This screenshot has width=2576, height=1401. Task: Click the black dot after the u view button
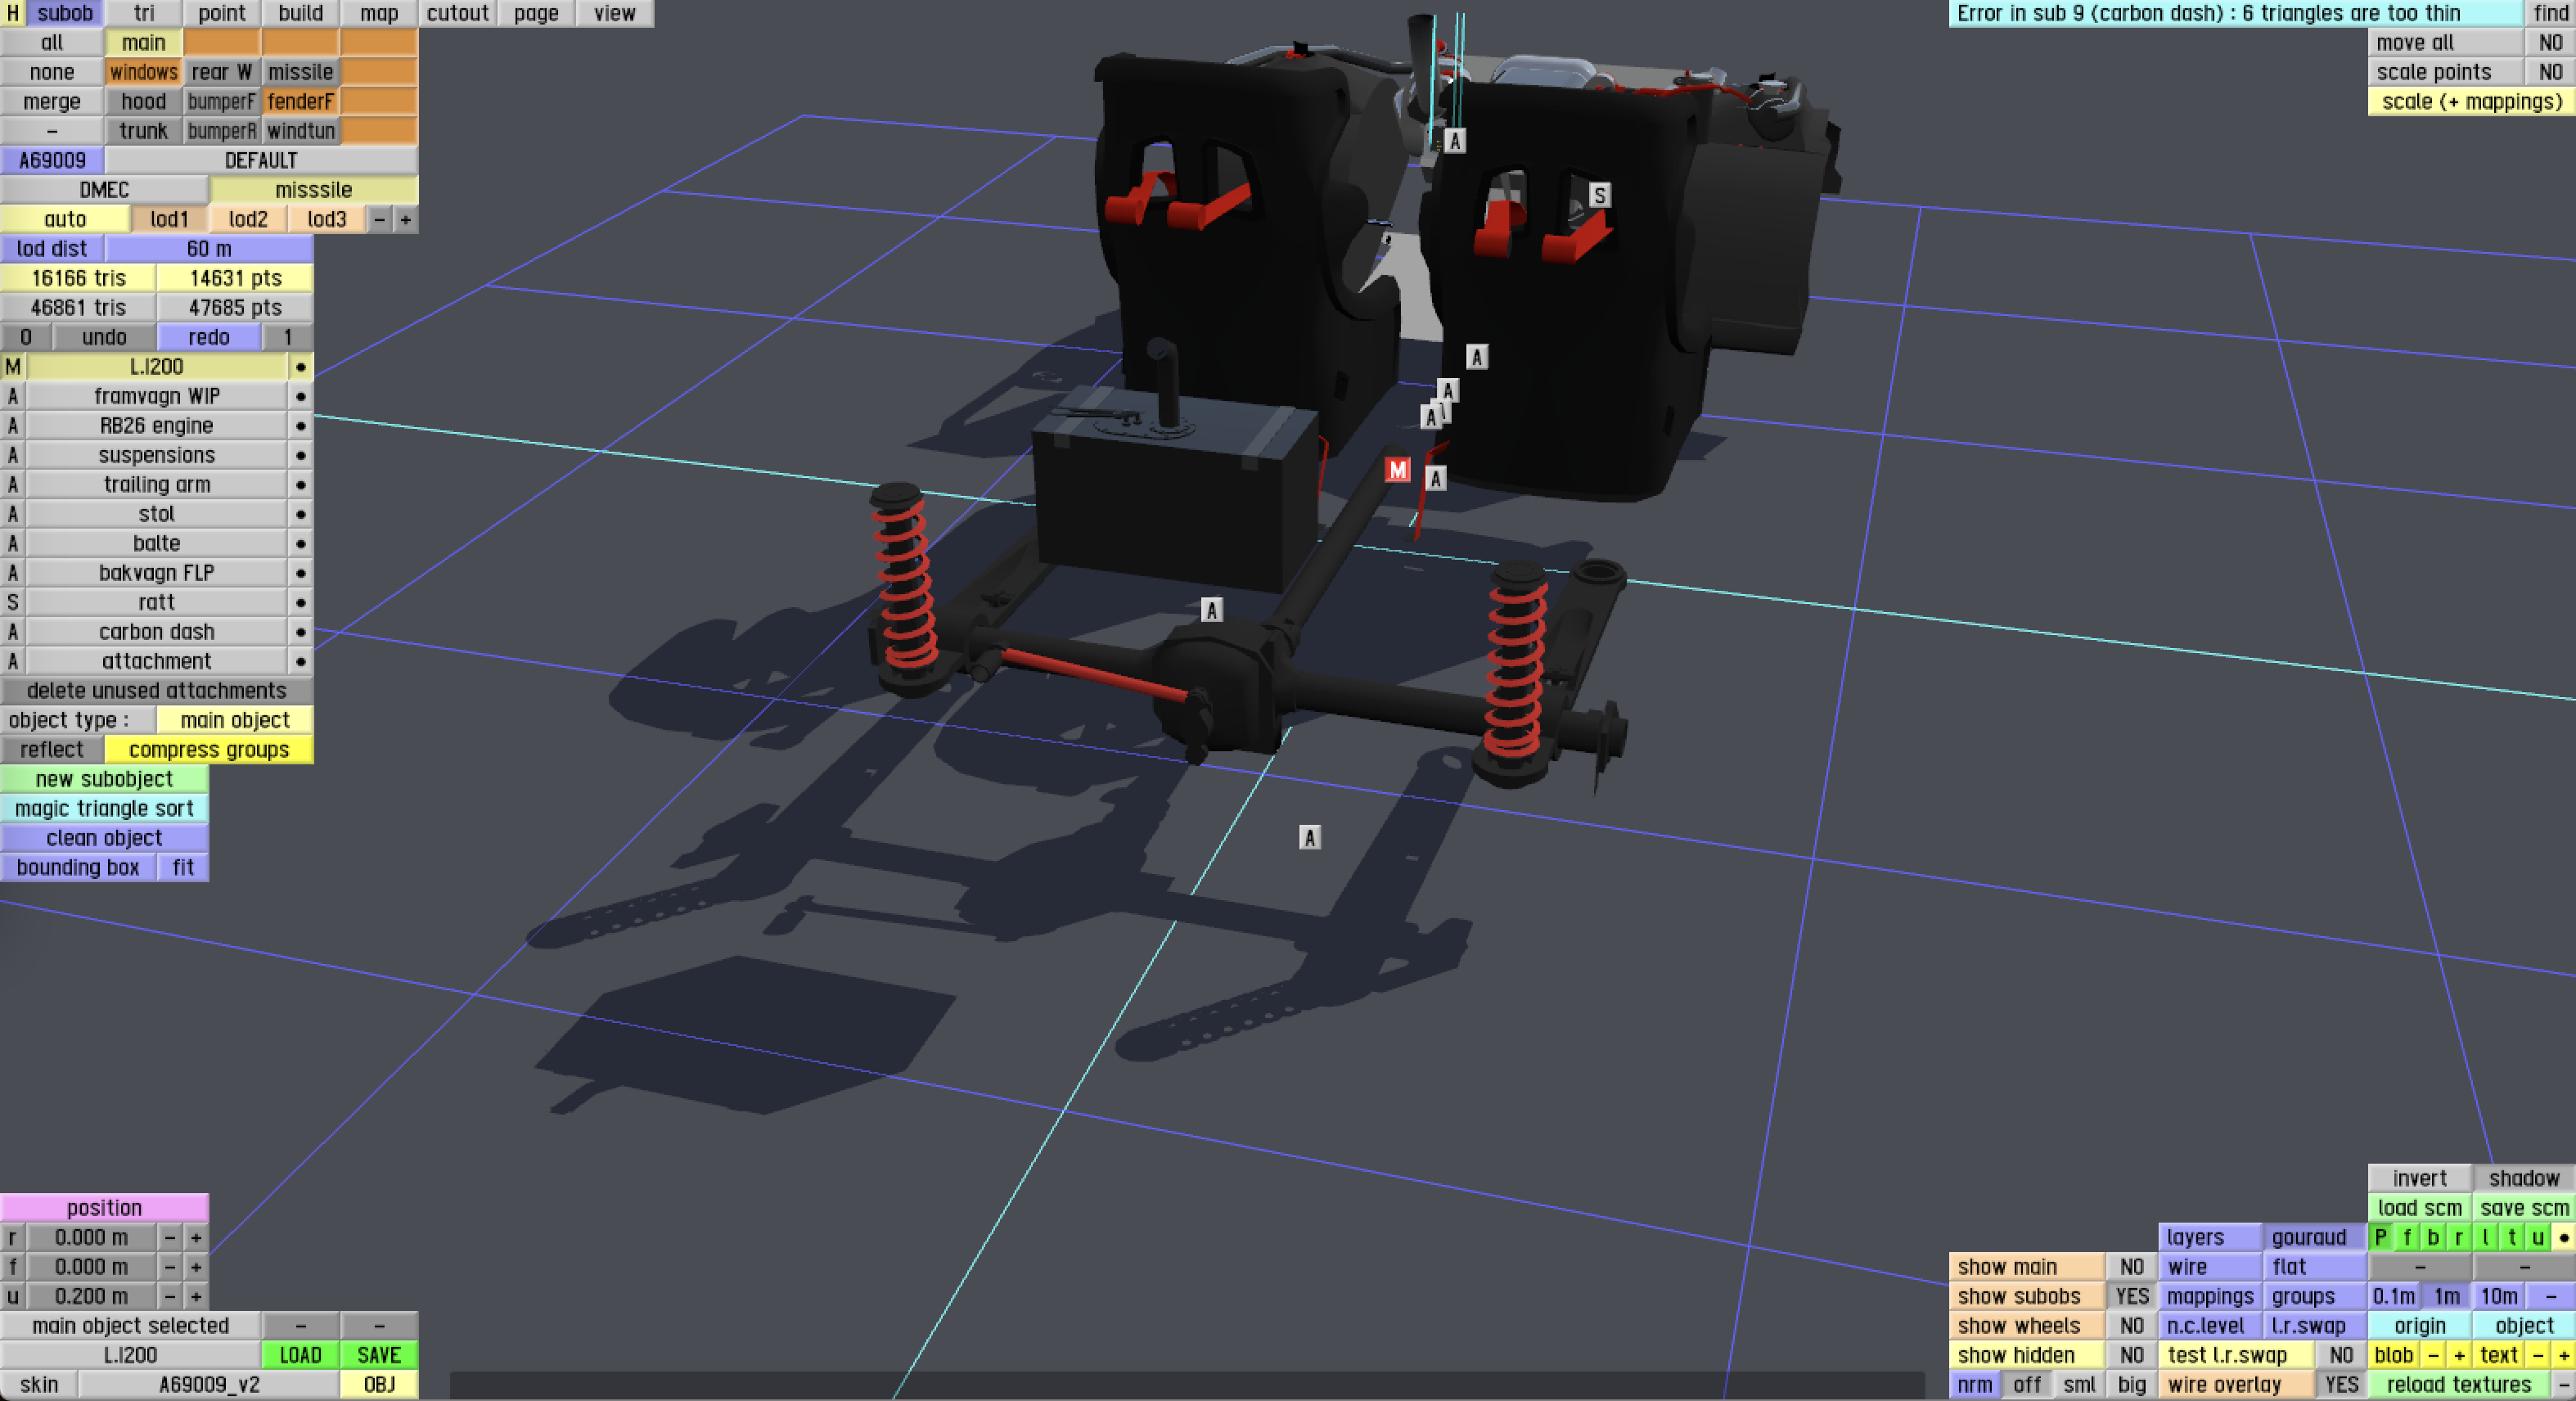2564,1237
